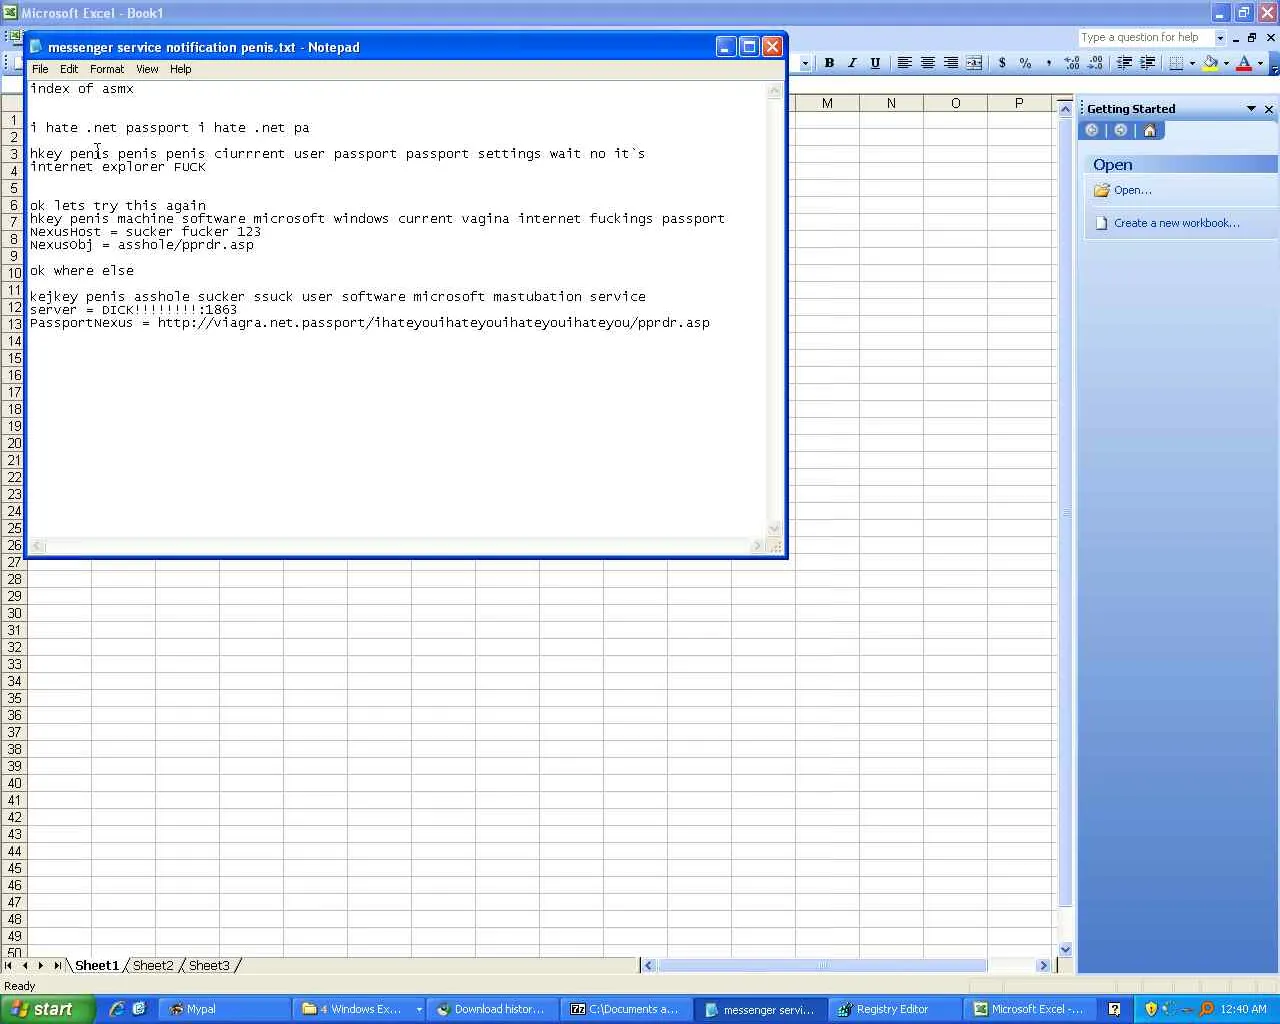Center cell text in Excel toolbar

928,63
